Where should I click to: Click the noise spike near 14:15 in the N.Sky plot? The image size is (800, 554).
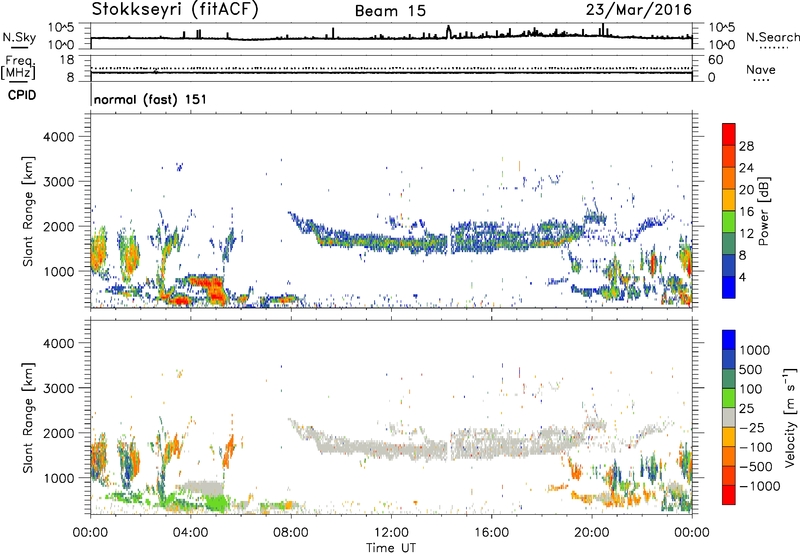click(448, 32)
